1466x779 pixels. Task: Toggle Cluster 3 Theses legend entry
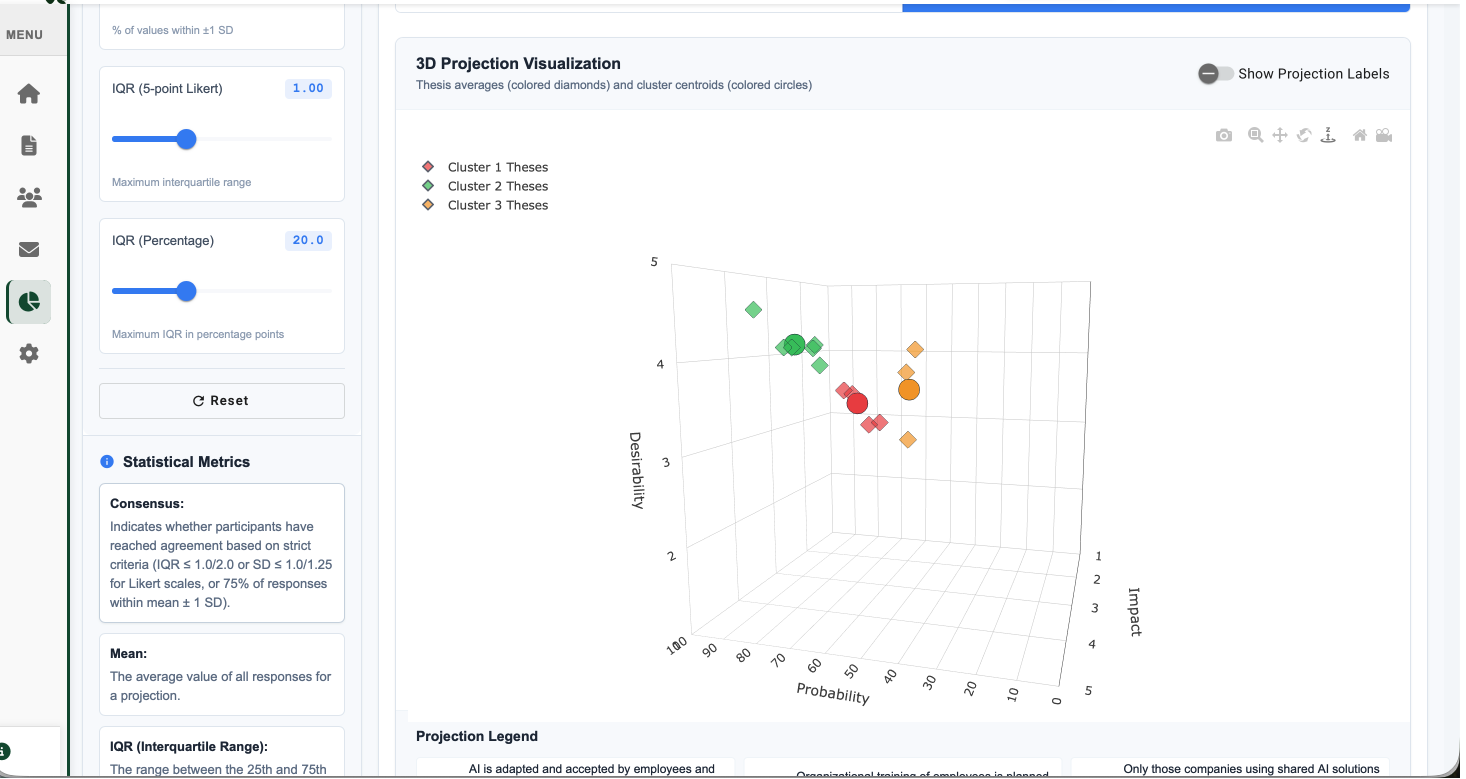(497, 205)
